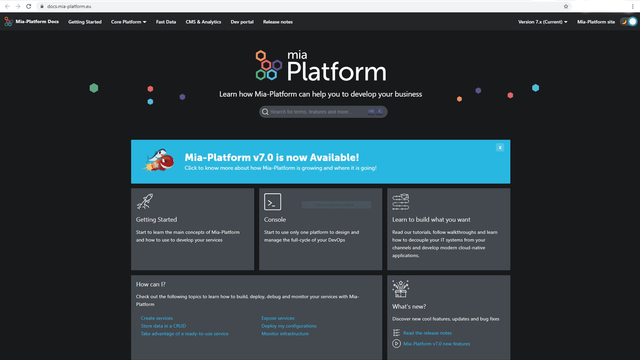Open the Version 7.x (Current) dropdown
Screen dimensions: 640x360
[x=542, y=22]
